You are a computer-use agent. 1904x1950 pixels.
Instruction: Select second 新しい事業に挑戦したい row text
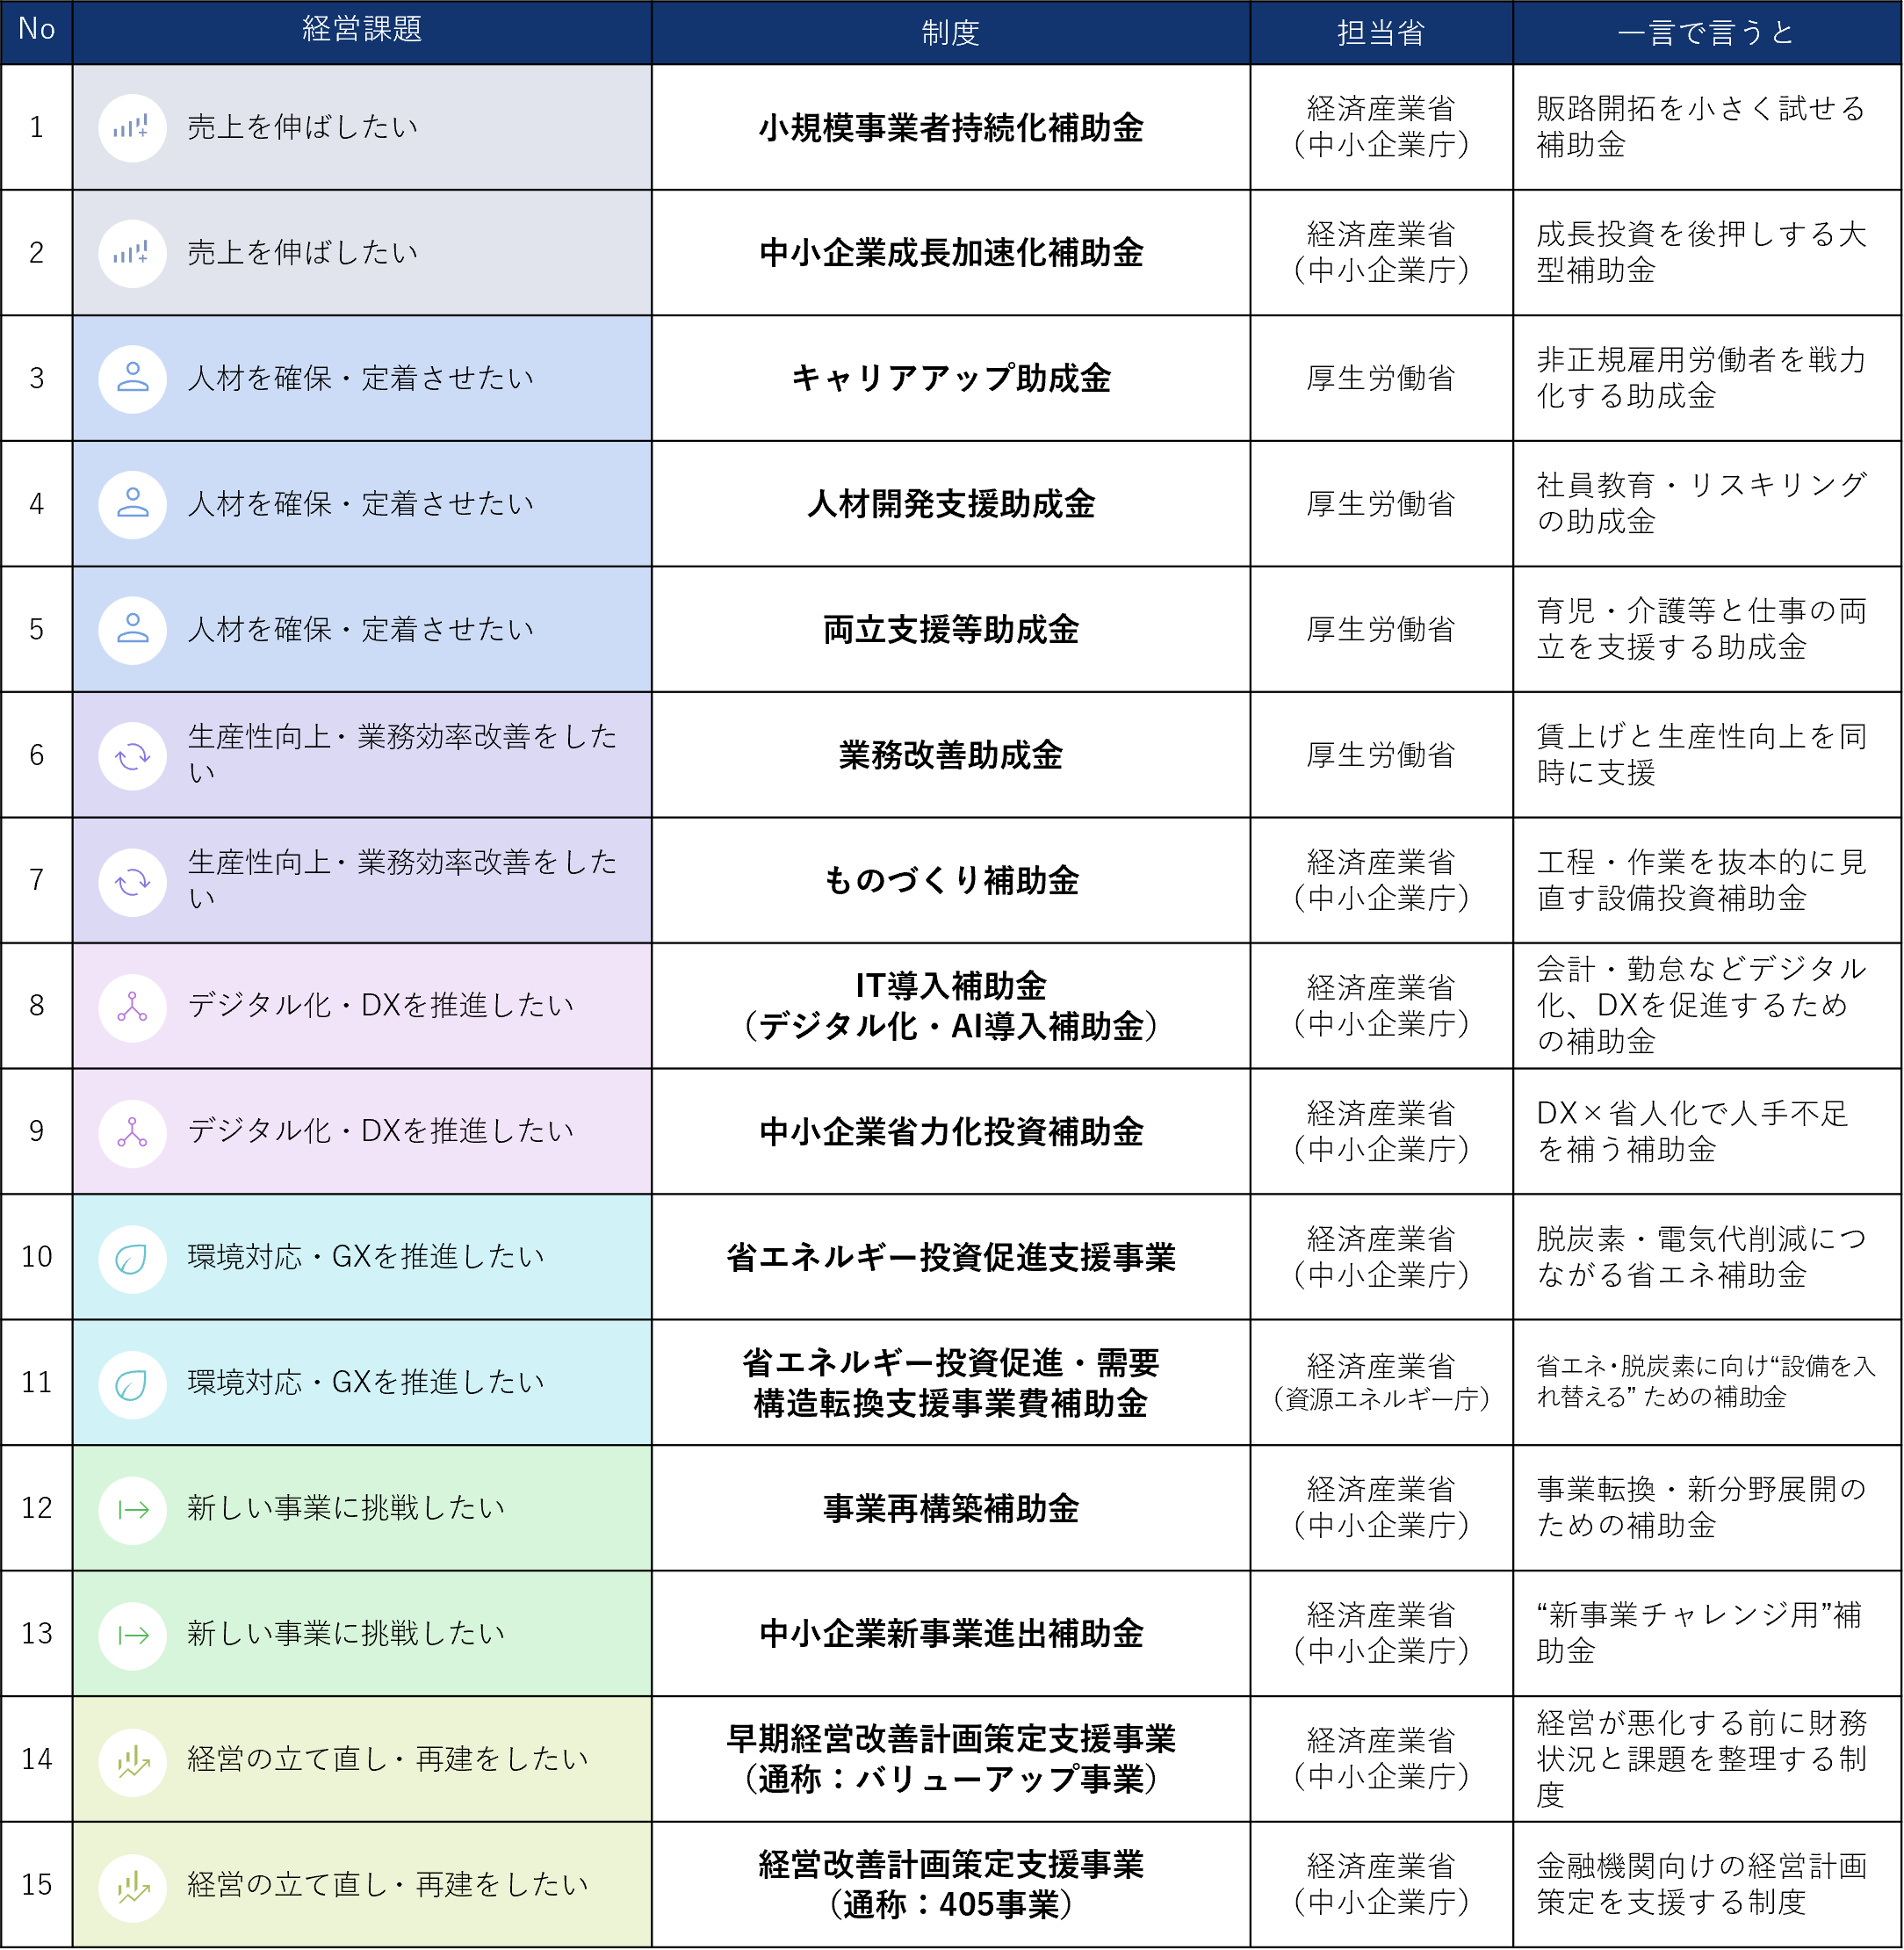point(346,1634)
